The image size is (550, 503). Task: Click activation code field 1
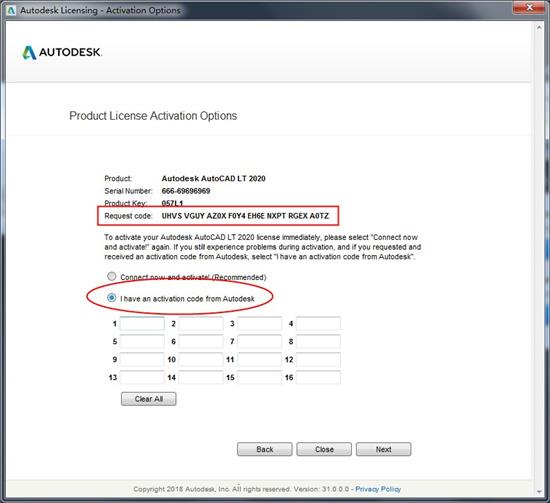click(142, 323)
